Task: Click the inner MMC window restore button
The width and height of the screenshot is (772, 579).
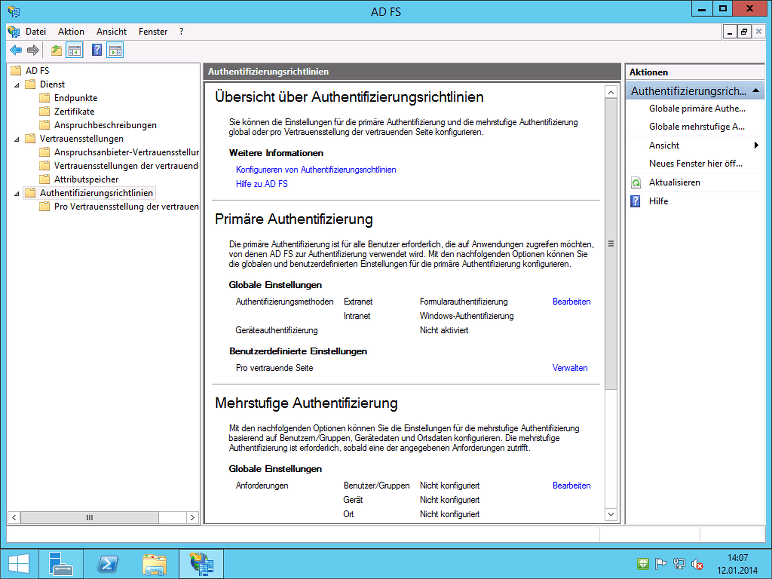Action: coord(743,32)
